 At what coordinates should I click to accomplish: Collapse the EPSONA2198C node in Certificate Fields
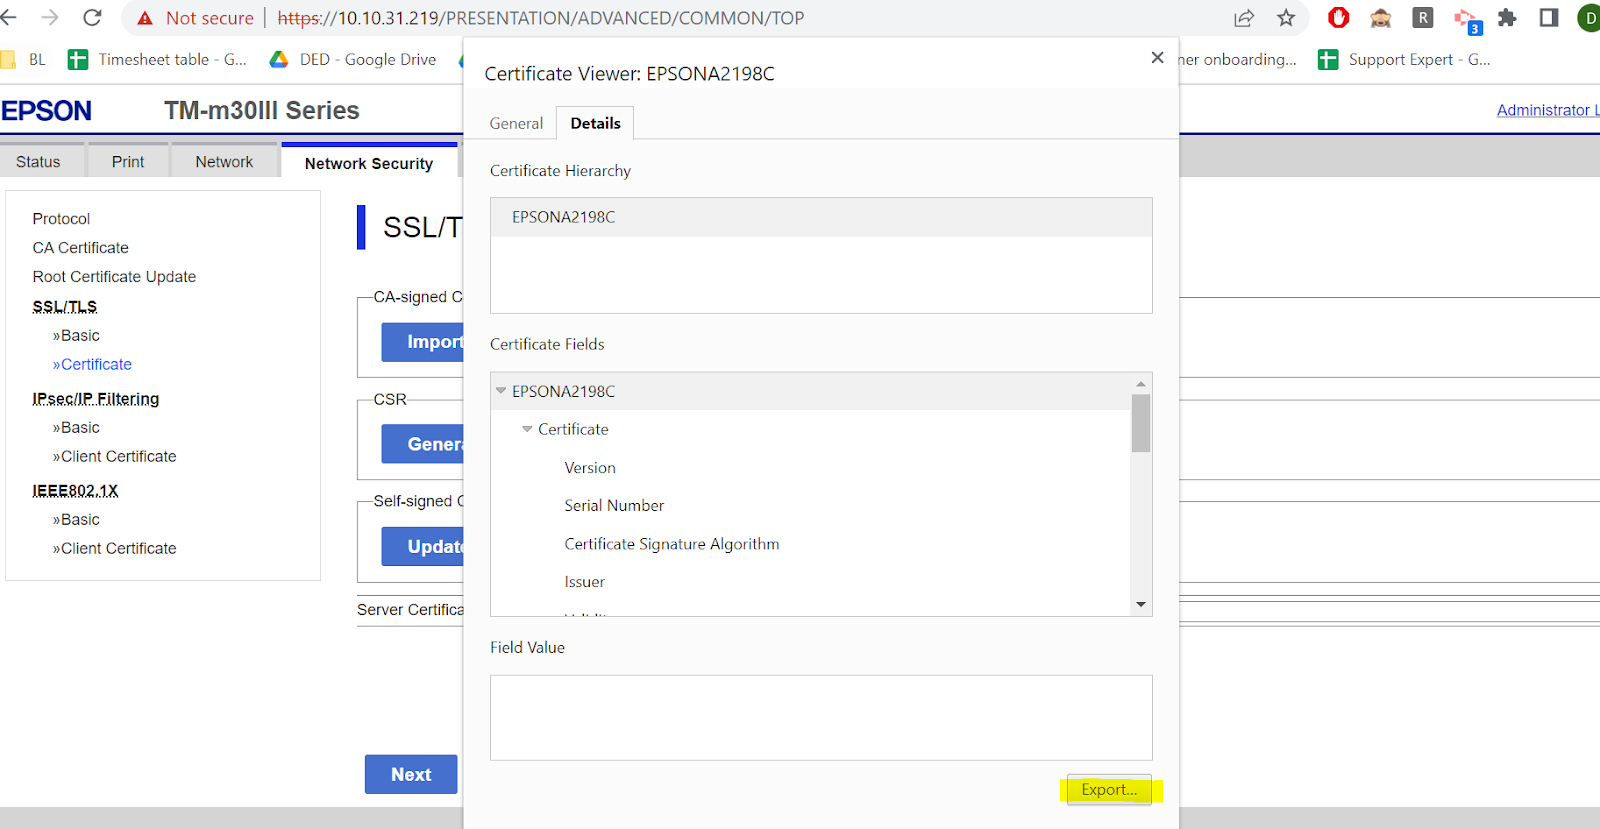(x=501, y=391)
